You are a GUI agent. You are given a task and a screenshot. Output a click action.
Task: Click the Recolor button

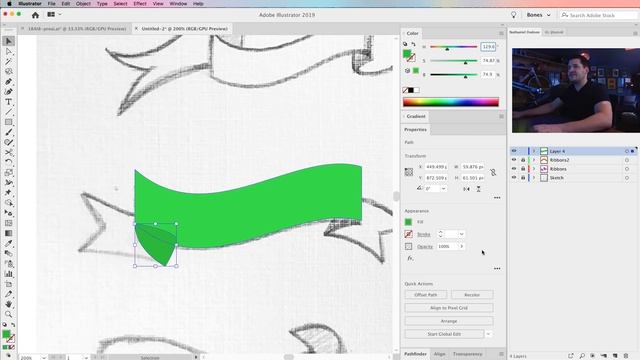(x=472, y=295)
